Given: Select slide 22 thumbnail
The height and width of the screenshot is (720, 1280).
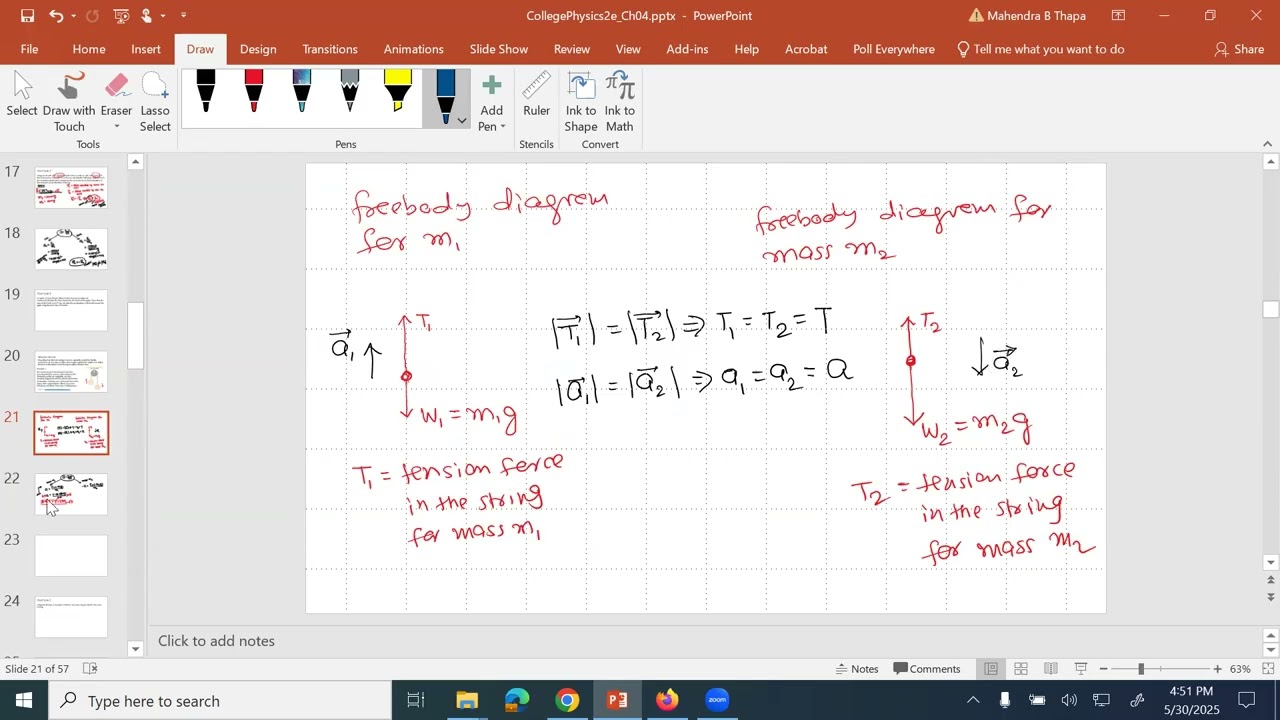Looking at the screenshot, I should pos(71,494).
